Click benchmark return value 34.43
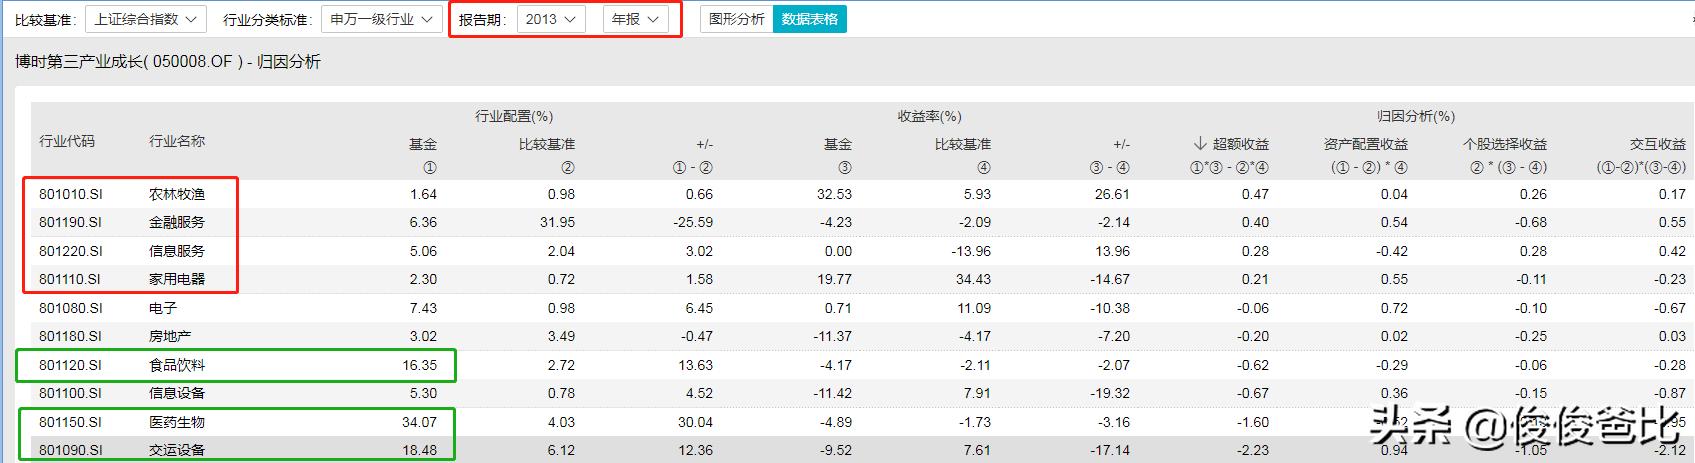The height and width of the screenshot is (463, 1695). (973, 279)
